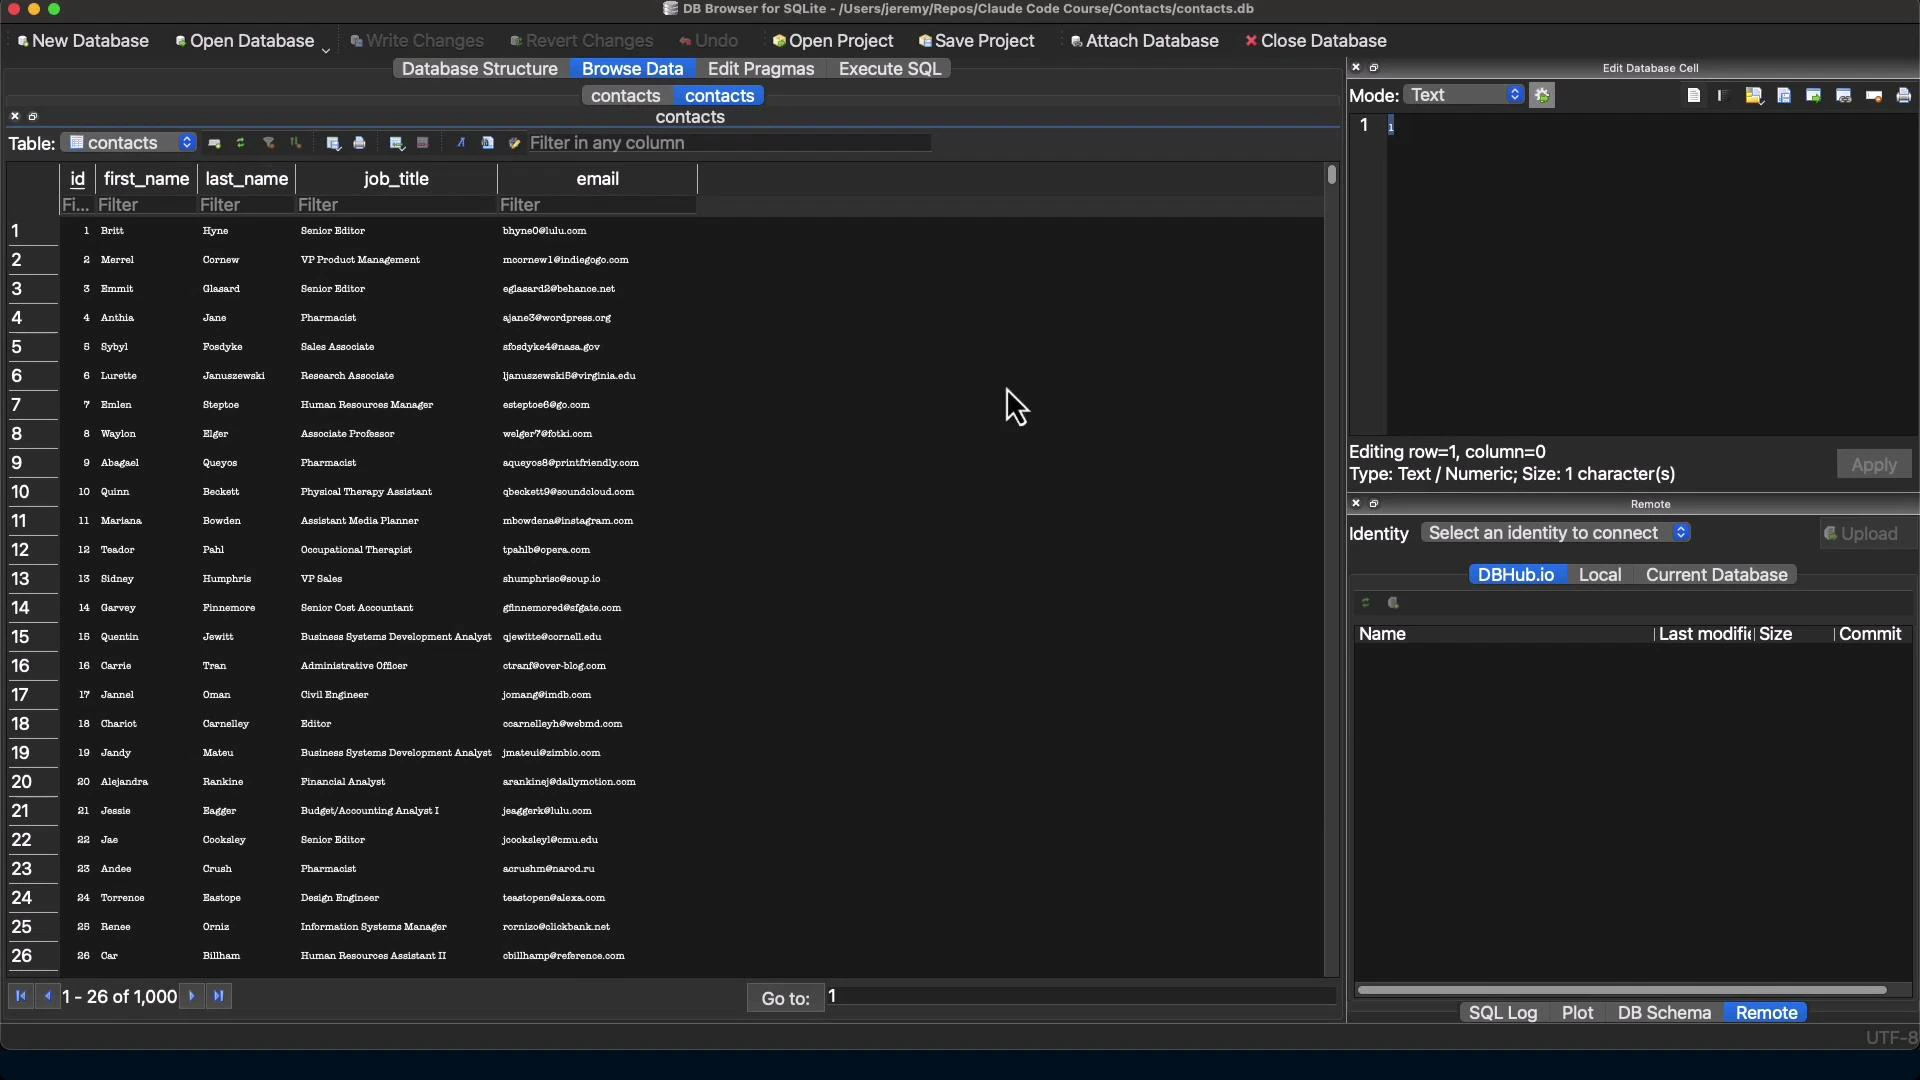The image size is (1920, 1080).
Task: Open the SQL Log bottom tab
Action: tap(1502, 1013)
